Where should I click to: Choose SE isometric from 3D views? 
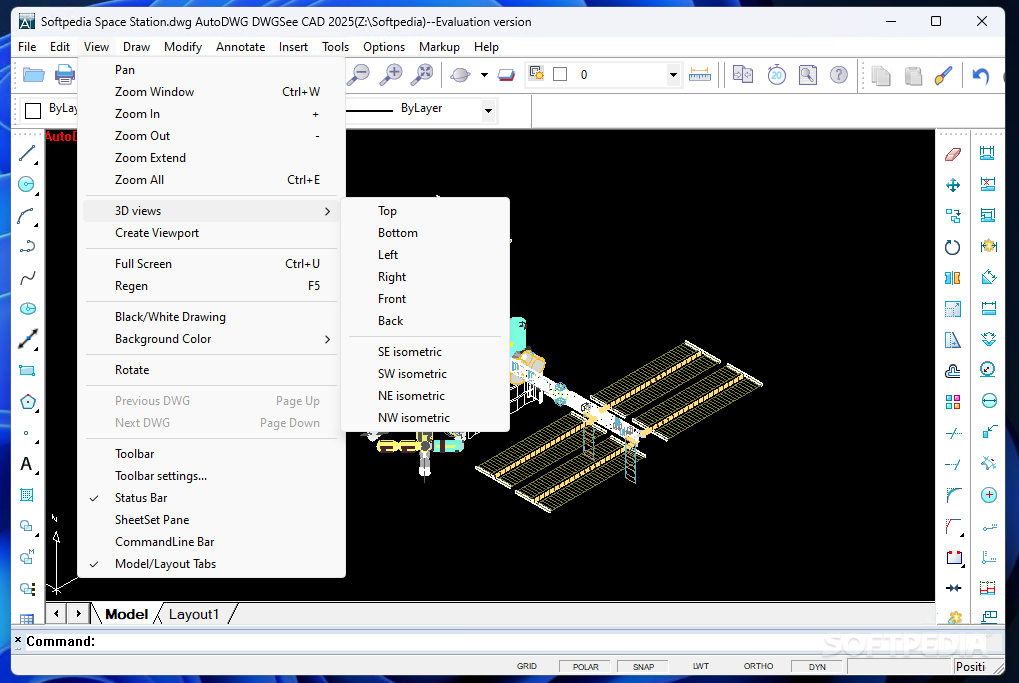click(x=409, y=352)
